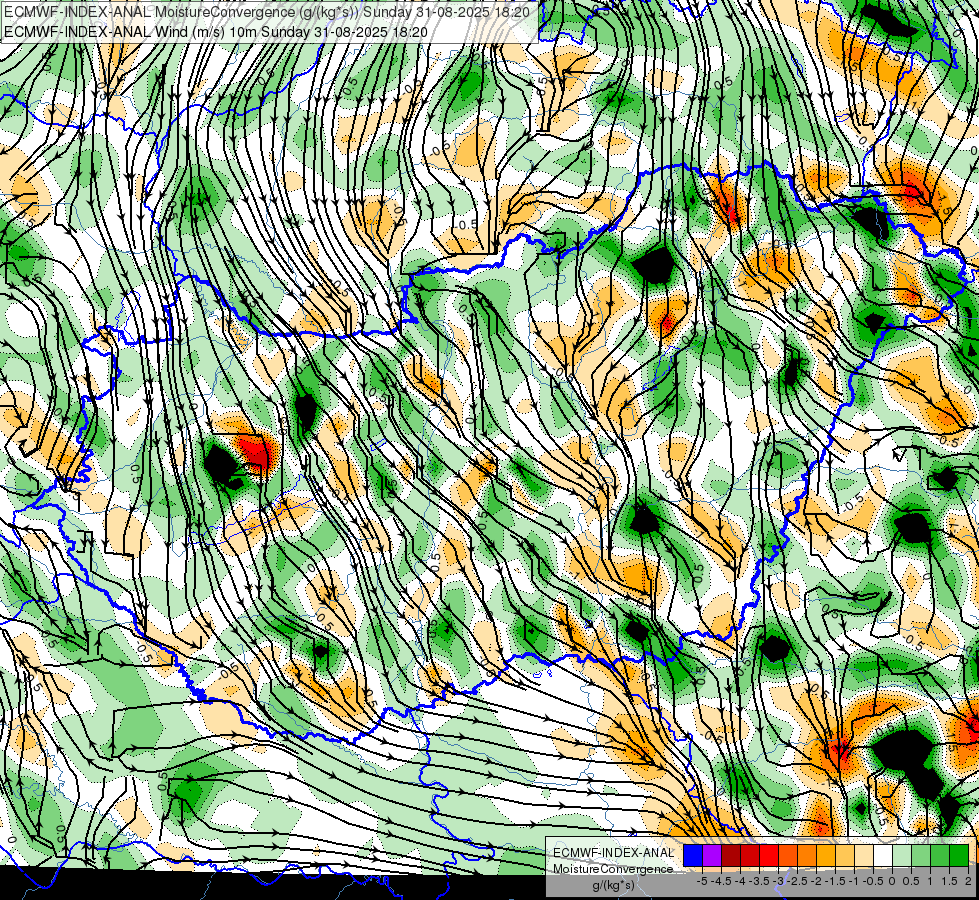Pick the orange swatch between -2.5 and -2
The height and width of the screenshot is (900, 979).
click(x=807, y=855)
